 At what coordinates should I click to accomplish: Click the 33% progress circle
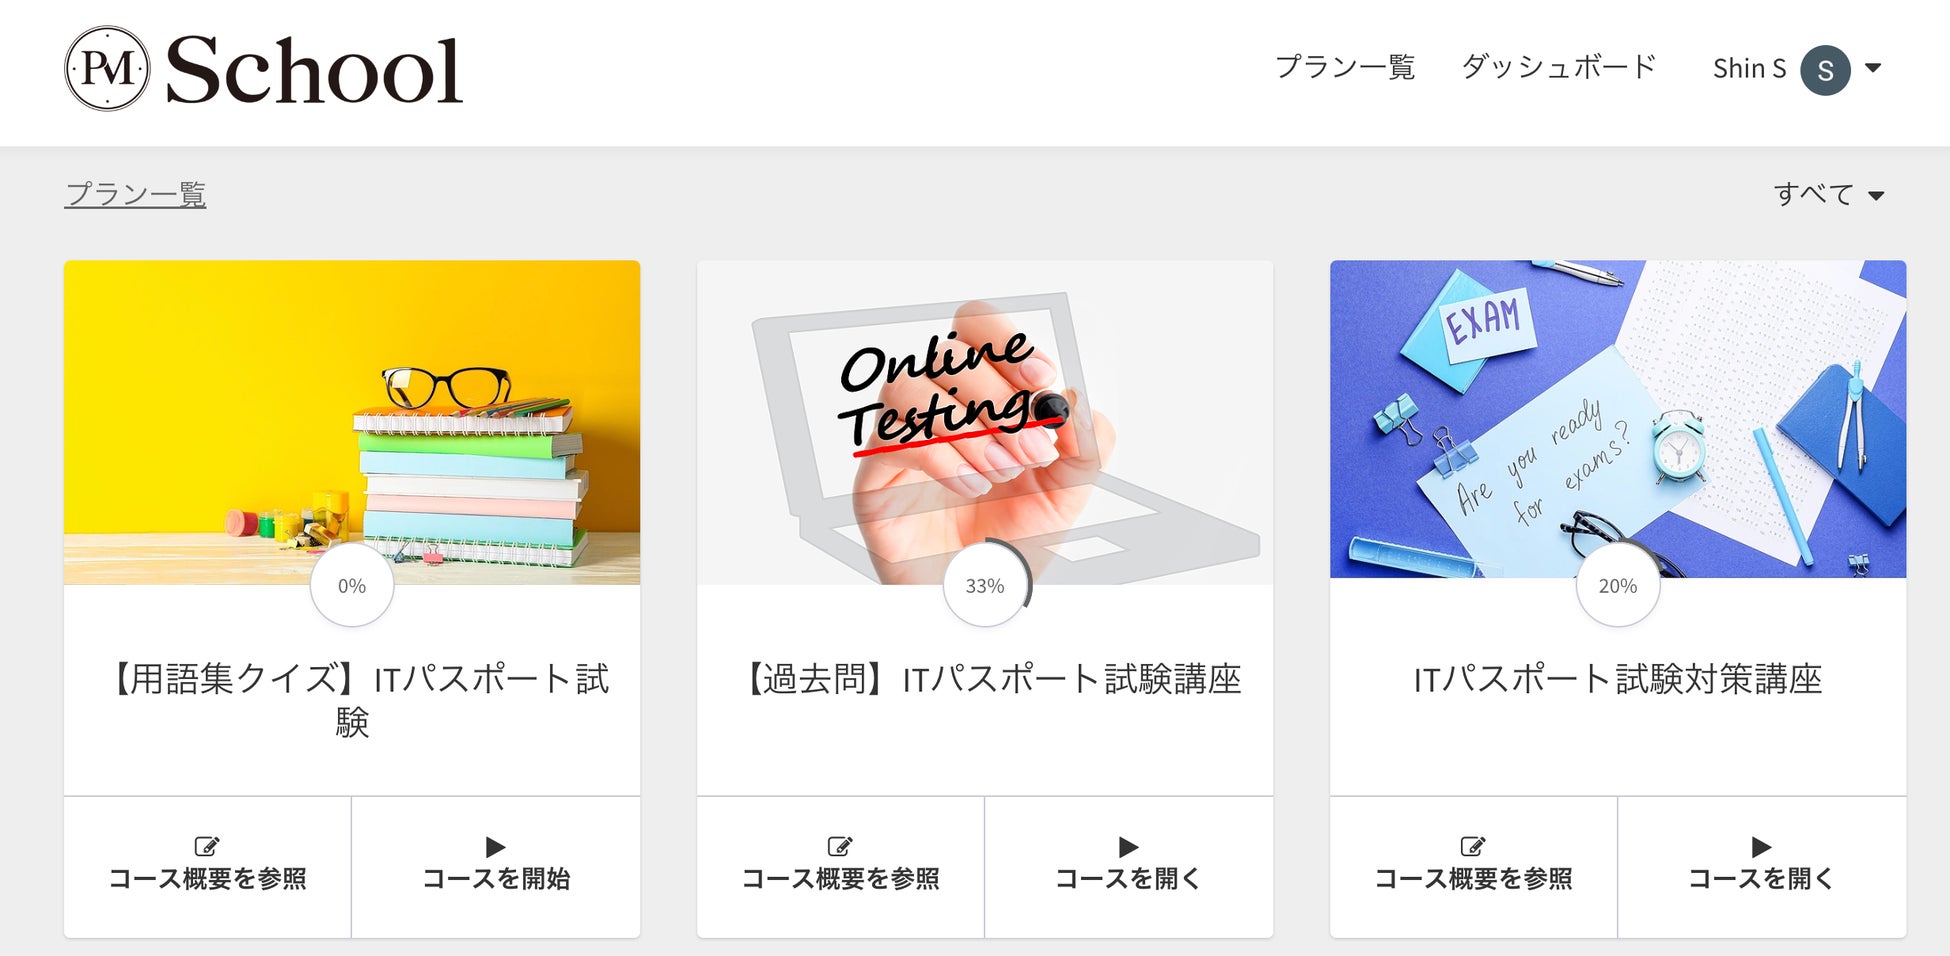986,586
